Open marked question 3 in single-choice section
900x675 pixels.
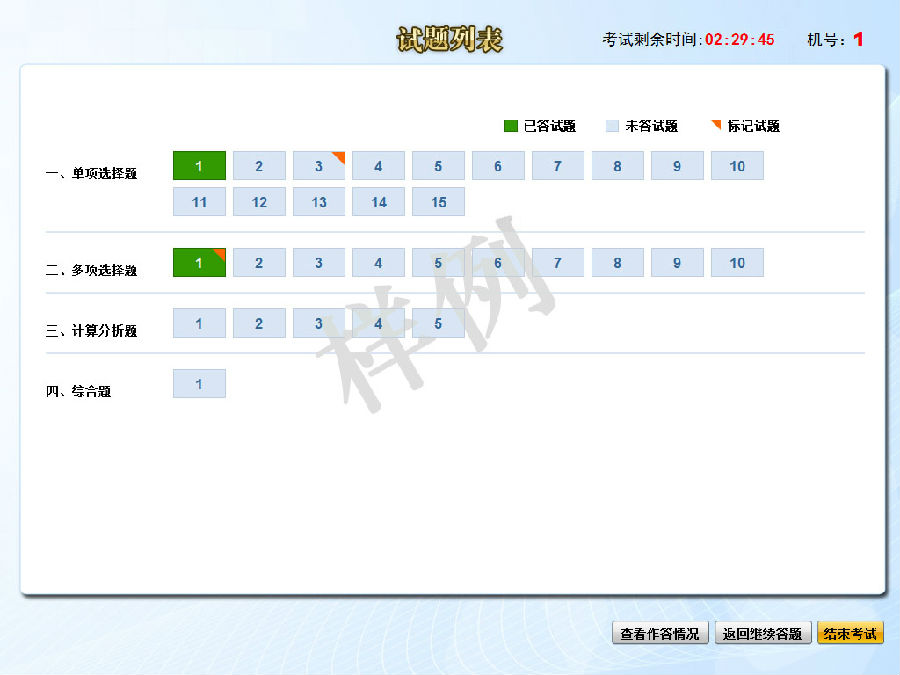tap(319, 165)
